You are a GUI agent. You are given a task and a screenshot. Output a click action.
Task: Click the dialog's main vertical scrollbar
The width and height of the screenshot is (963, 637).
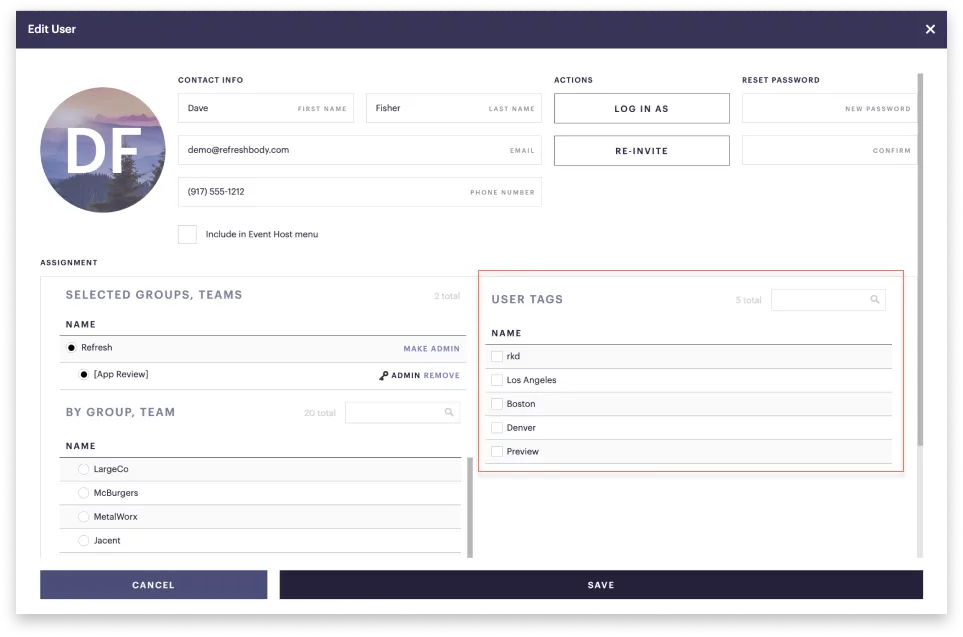(920, 259)
